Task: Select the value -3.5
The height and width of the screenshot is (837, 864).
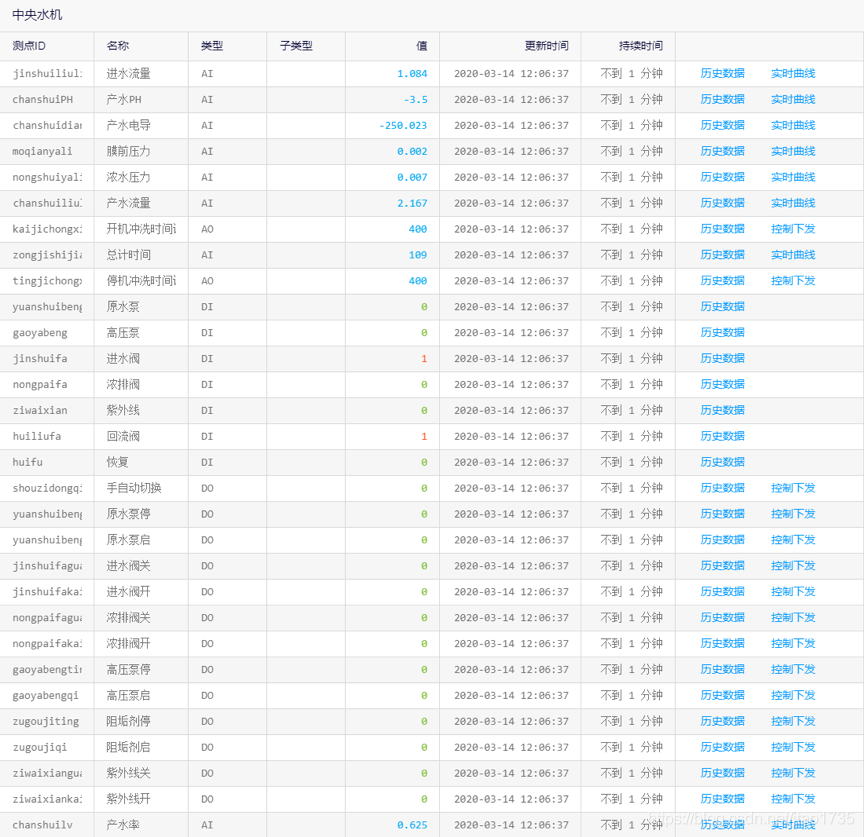Action: point(415,99)
